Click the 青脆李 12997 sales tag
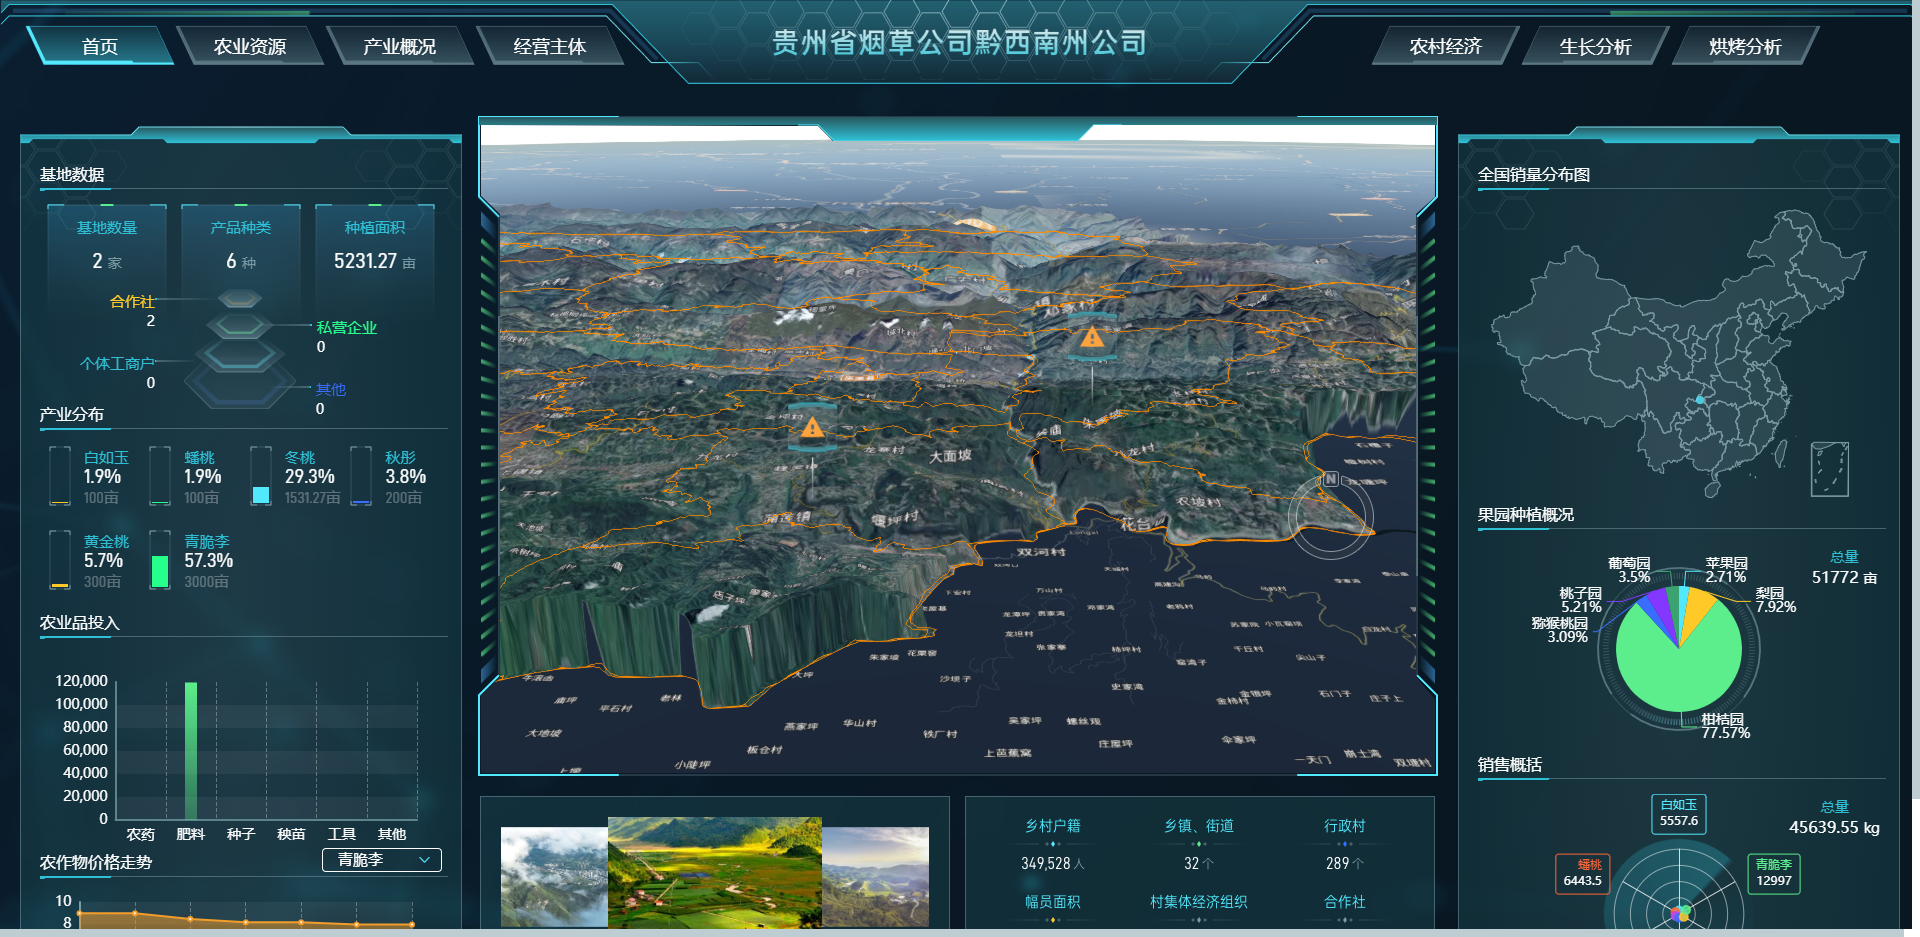The image size is (1920, 937). pyautogui.click(x=1774, y=873)
